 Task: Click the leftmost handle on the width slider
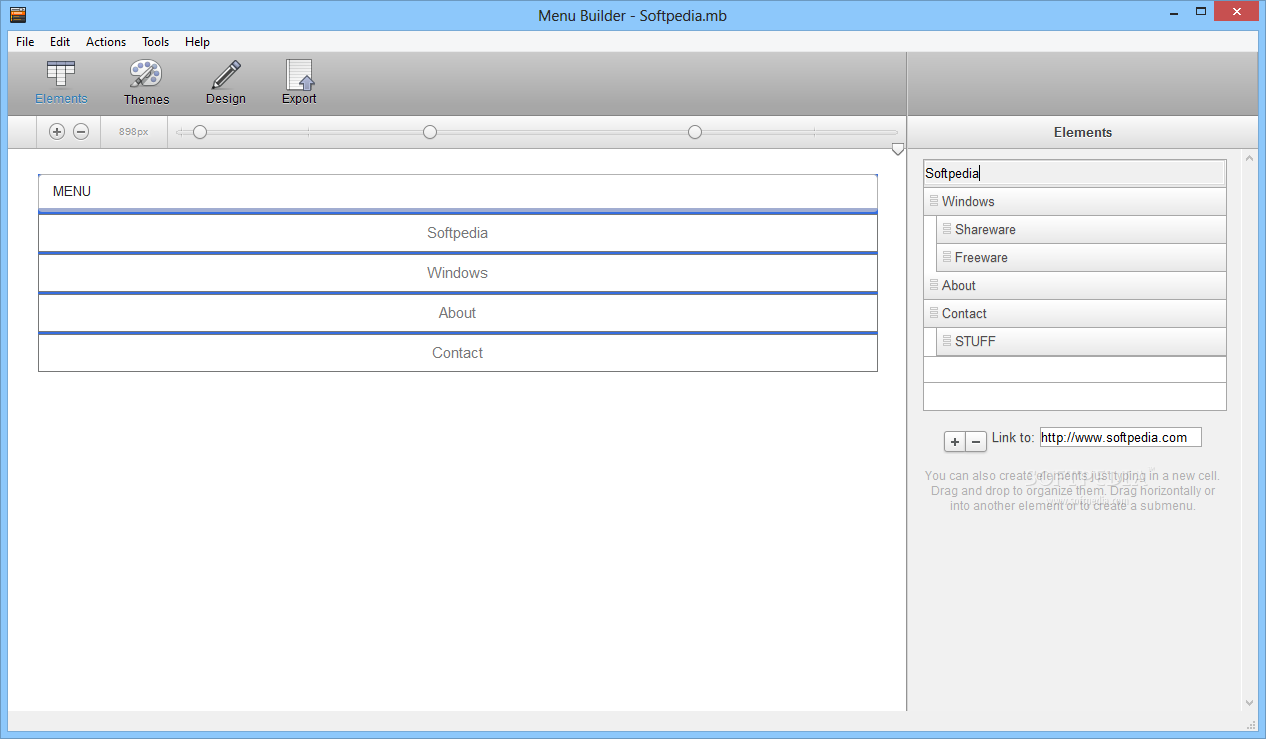pyautogui.click(x=200, y=132)
